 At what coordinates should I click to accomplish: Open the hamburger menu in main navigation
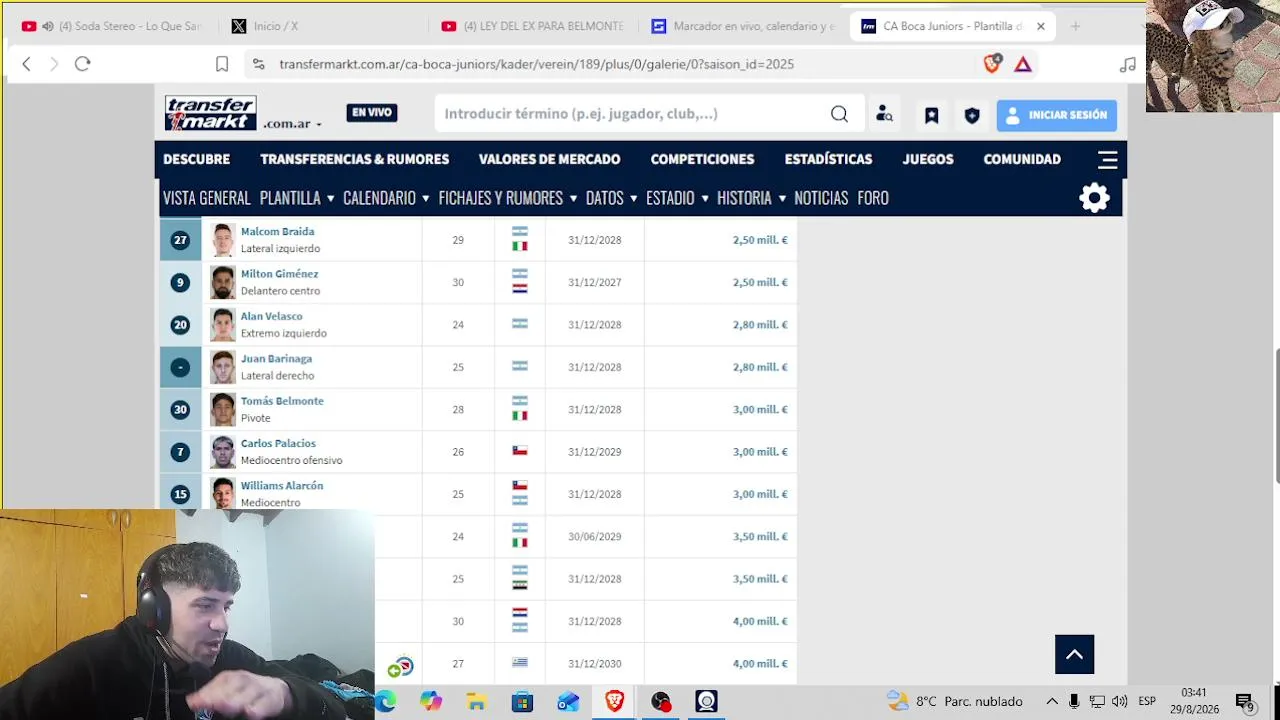(1107, 160)
